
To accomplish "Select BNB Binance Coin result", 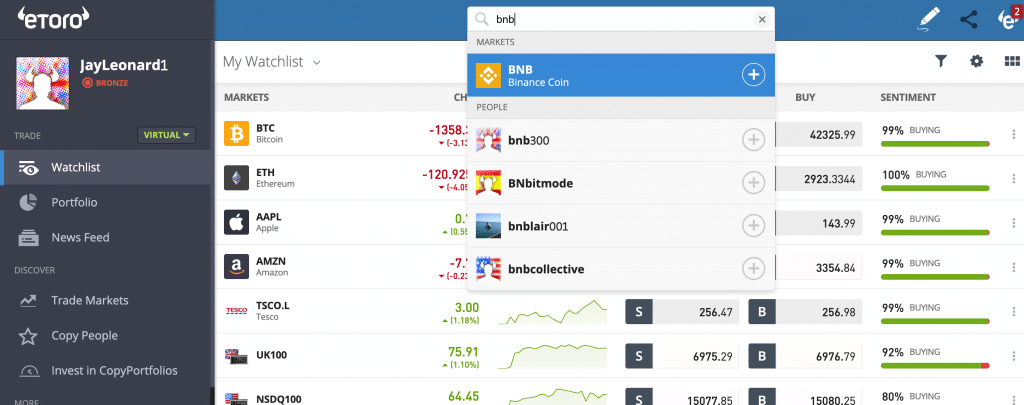I will [620, 75].
